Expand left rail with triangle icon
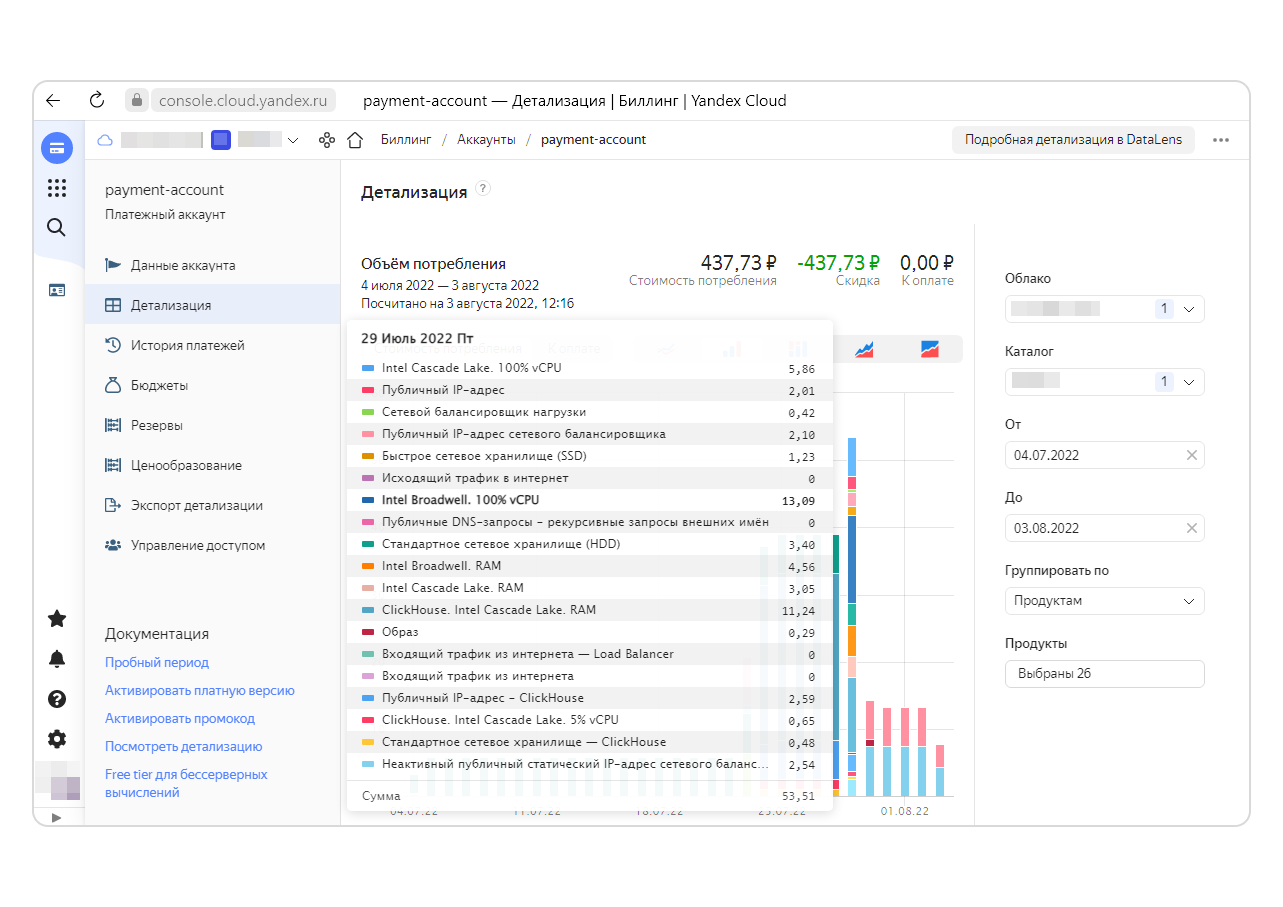Viewport: 1283px width, 907px height. [x=56, y=817]
